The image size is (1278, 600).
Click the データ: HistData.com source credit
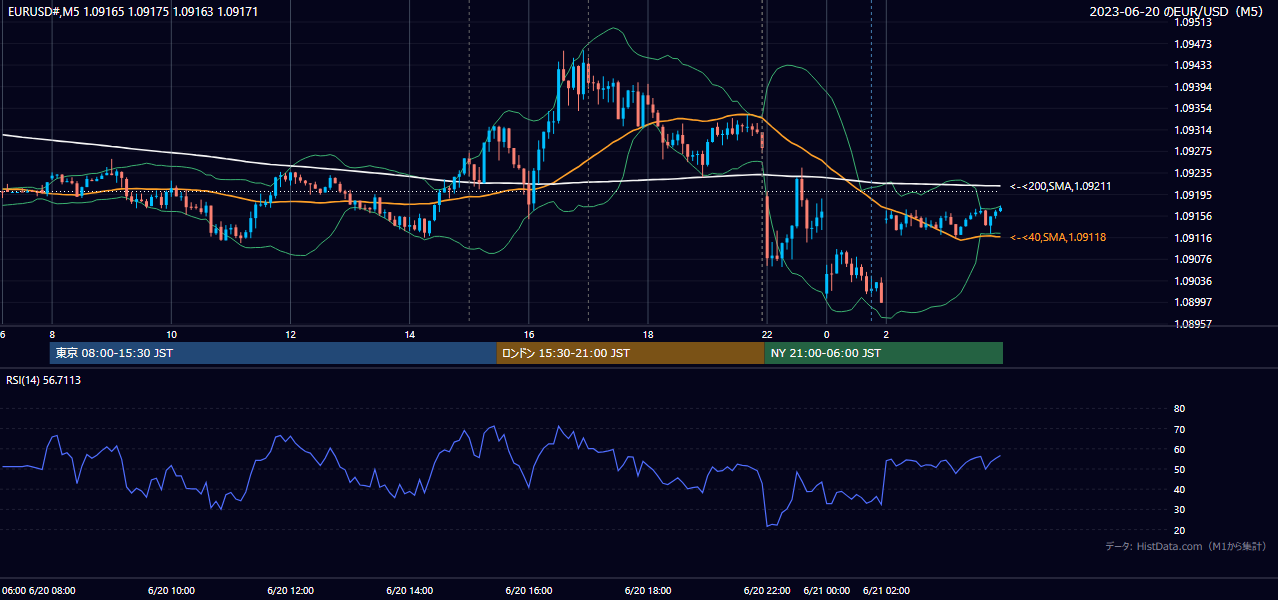pos(1186,546)
